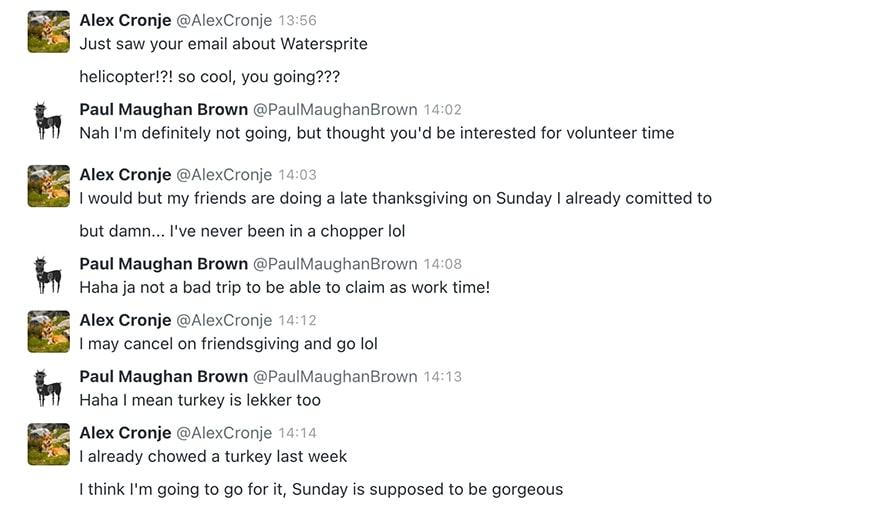Click Paul Maughan Brown's avatar at 14:02

click(x=48, y=120)
